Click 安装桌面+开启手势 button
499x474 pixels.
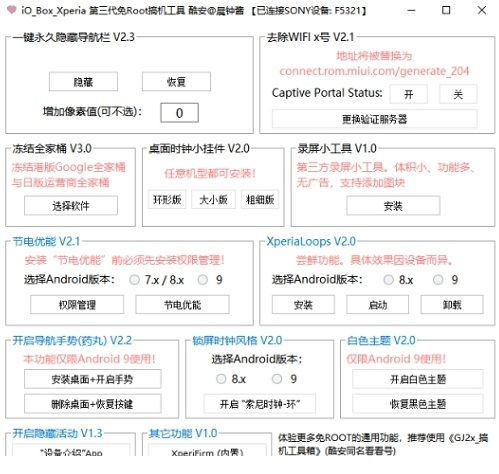(x=92, y=379)
